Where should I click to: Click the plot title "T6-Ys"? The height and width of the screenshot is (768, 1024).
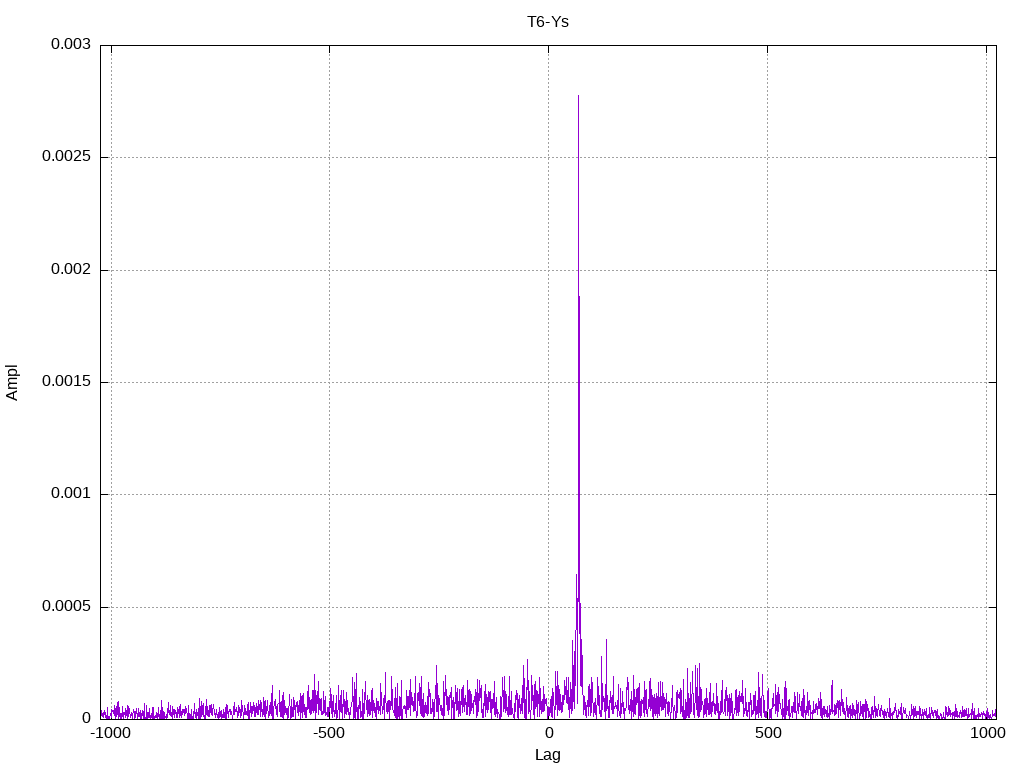click(x=548, y=22)
